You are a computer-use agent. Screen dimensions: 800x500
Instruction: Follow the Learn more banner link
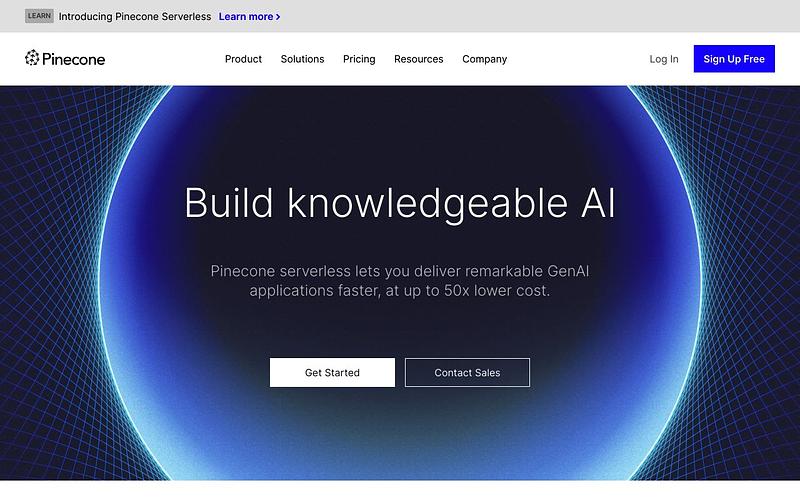249,16
